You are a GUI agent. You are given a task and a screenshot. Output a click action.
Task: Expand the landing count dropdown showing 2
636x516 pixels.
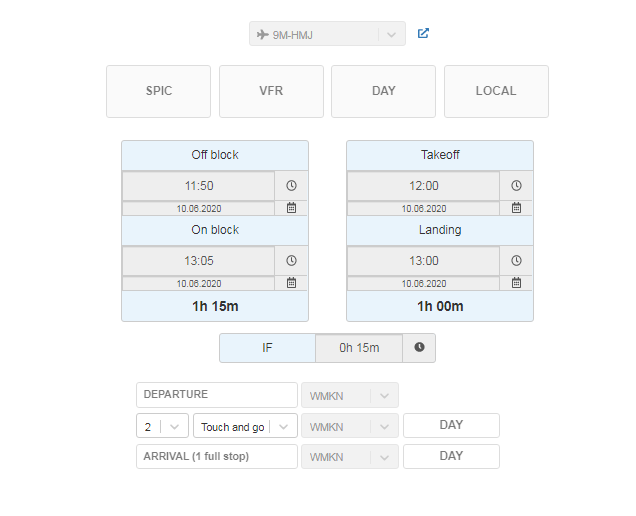(174, 426)
